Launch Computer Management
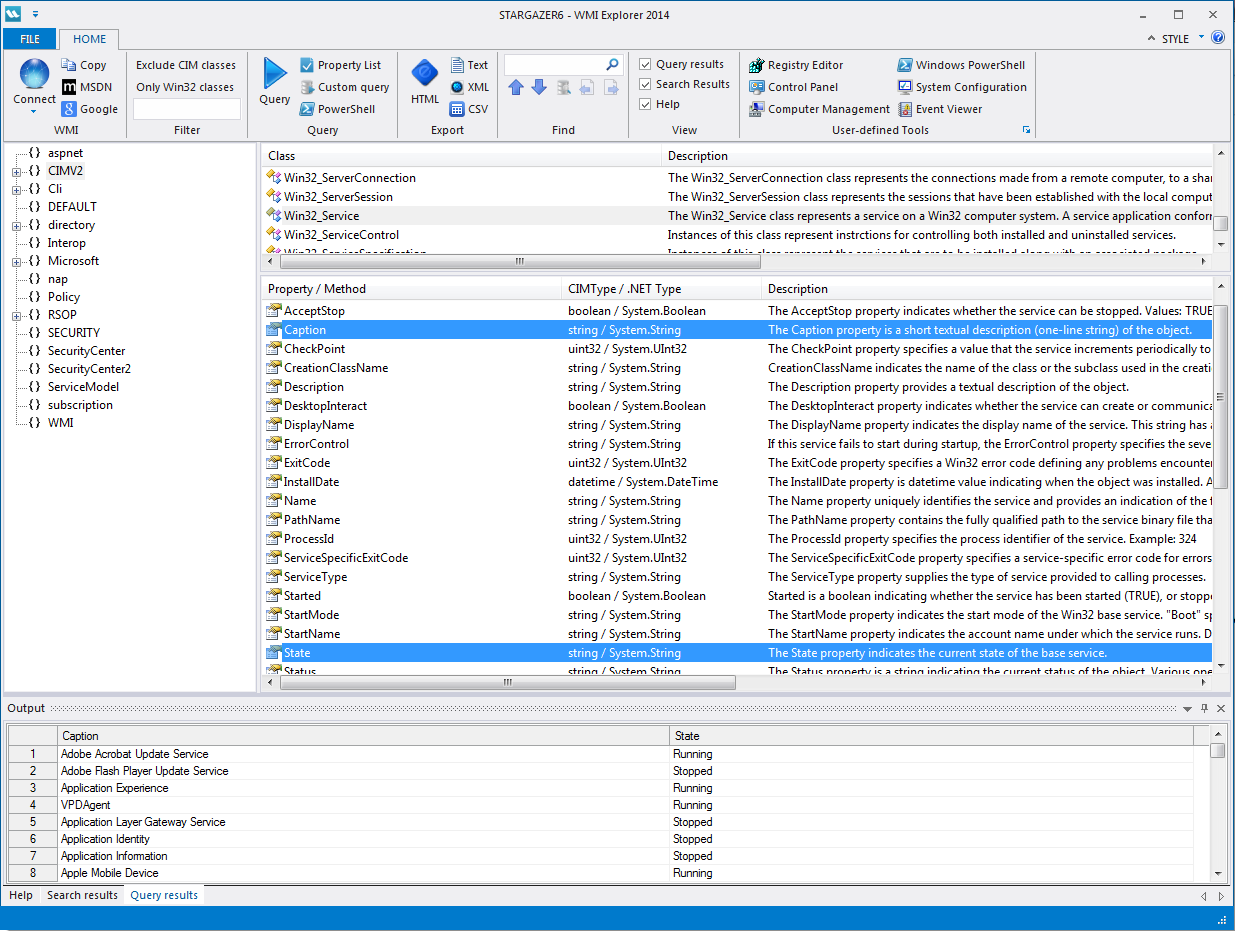This screenshot has width=1235, height=931. [820, 109]
